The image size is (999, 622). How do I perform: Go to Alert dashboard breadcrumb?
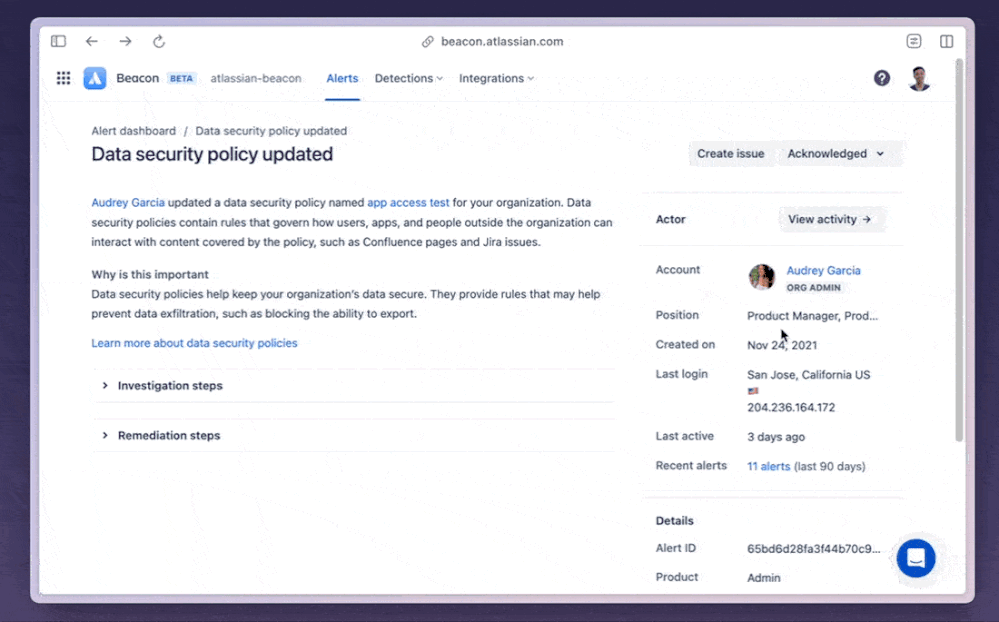(x=134, y=131)
